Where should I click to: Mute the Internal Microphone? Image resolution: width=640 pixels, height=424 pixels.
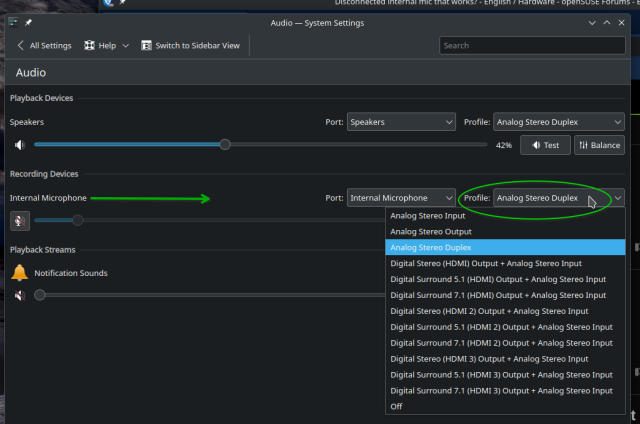click(x=20, y=221)
